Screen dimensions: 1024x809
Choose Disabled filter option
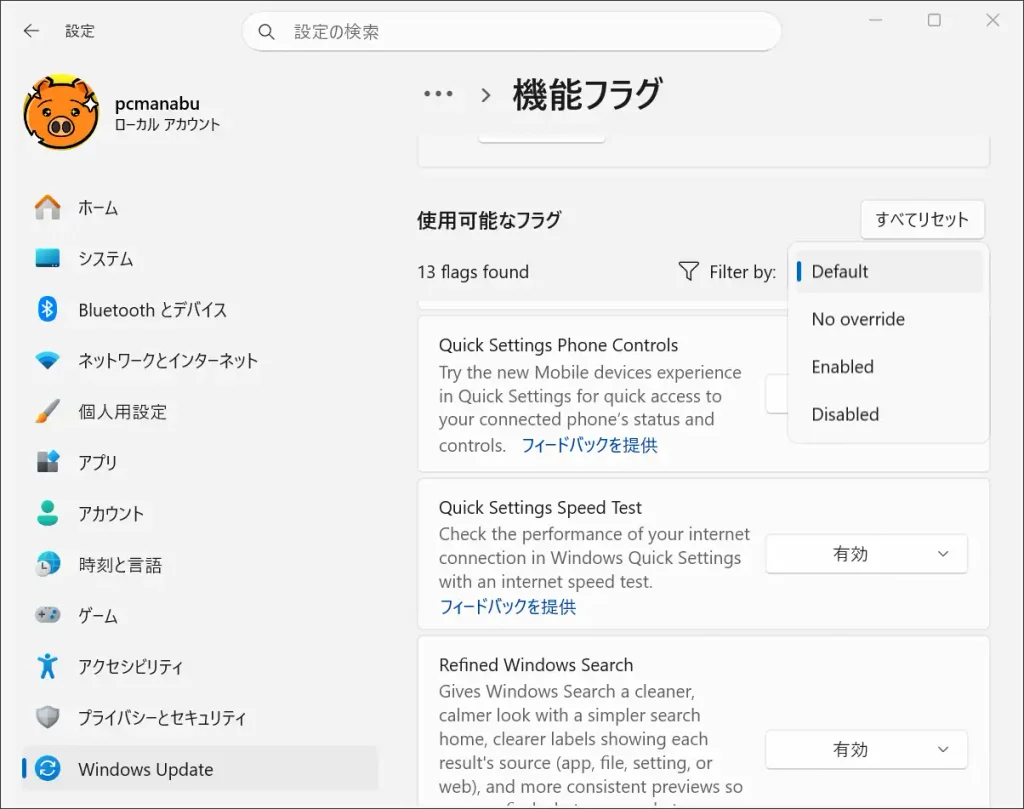pos(888,414)
